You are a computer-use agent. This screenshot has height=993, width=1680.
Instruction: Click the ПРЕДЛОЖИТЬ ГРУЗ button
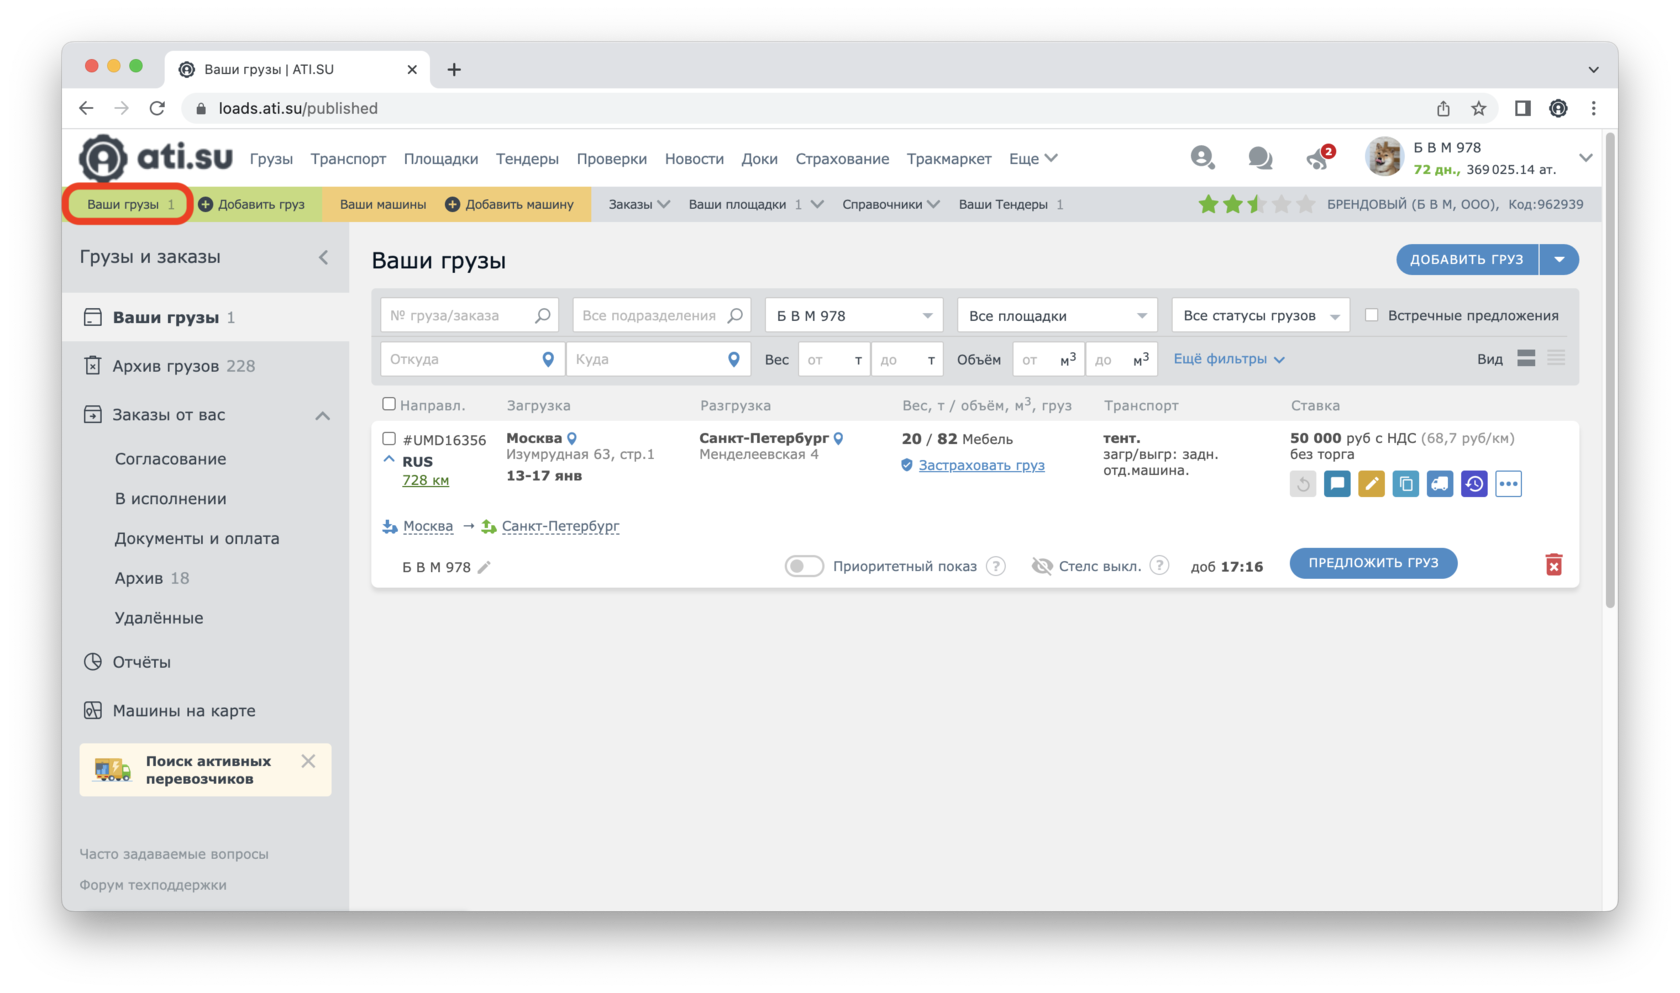1373,563
